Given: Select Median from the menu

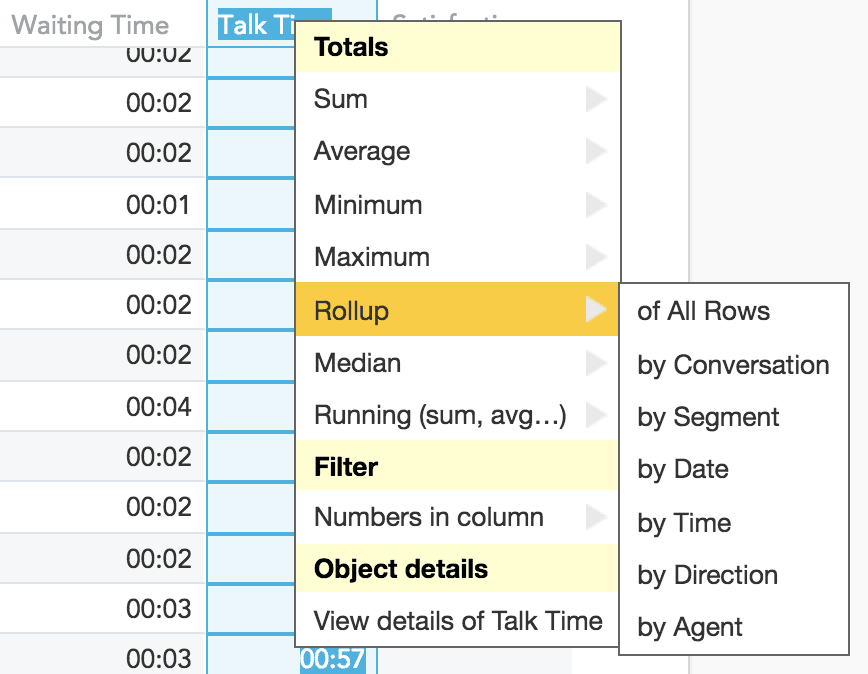Looking at the screenshot, I should click(x=355, y=363).
